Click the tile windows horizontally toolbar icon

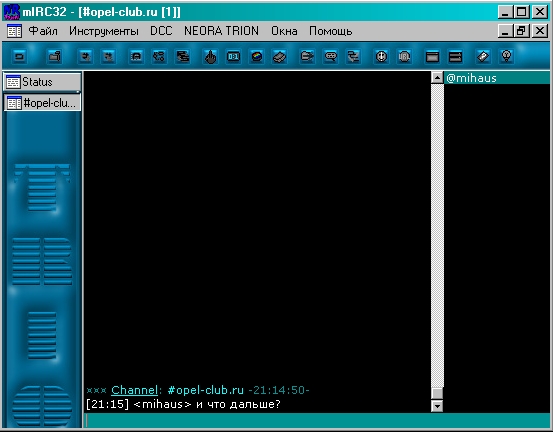pos(455,56)
